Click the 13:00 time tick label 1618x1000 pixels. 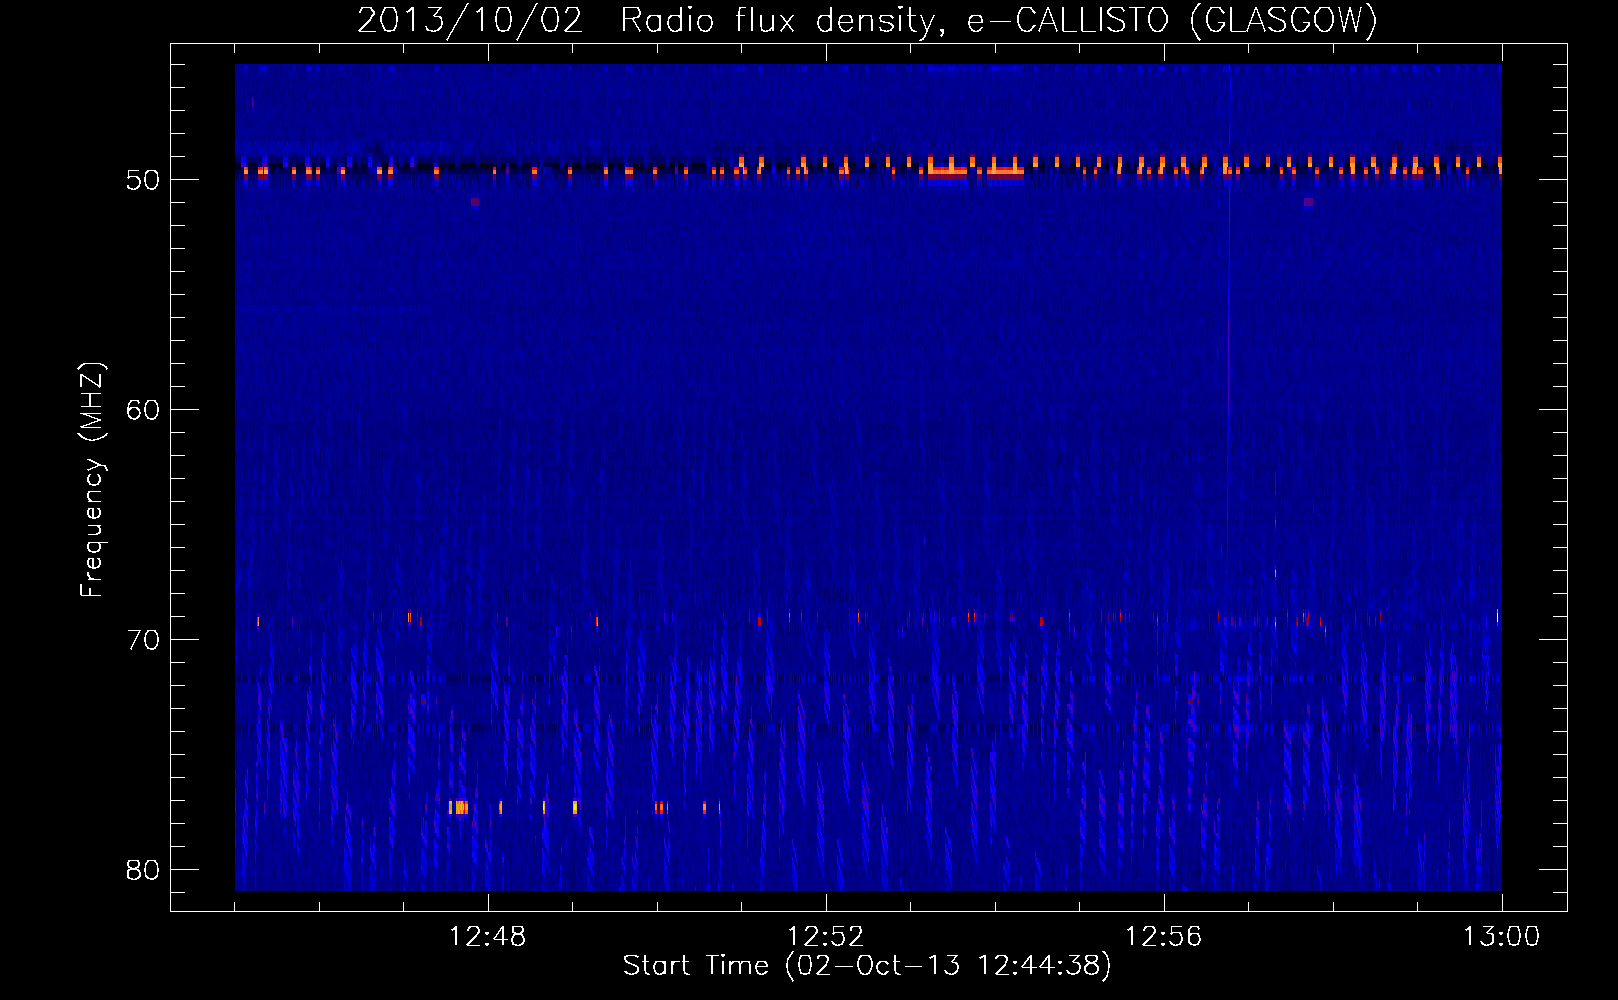pos(1502,937)
